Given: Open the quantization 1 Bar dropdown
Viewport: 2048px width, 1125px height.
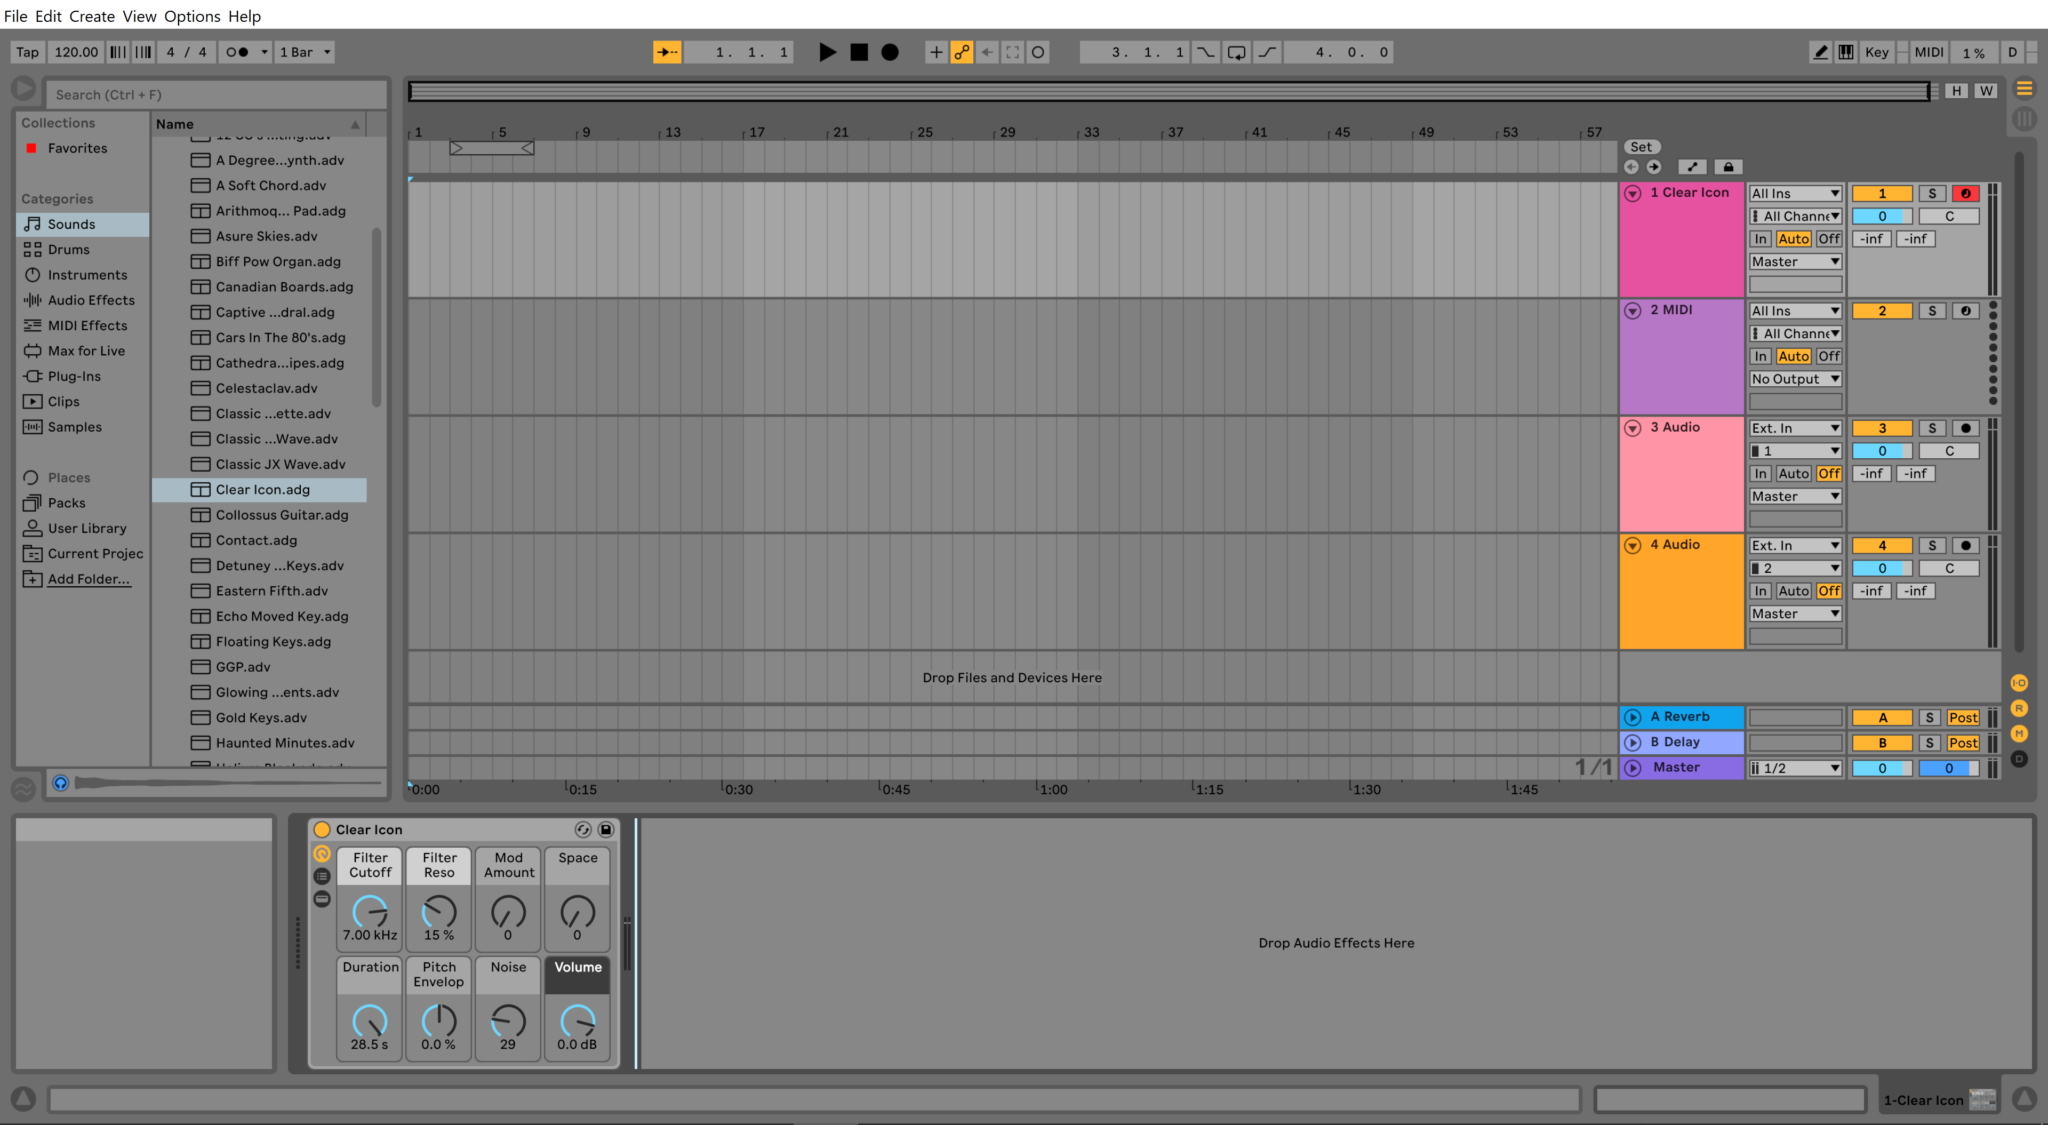Looking at the screenshot, I should click(304, 52).
